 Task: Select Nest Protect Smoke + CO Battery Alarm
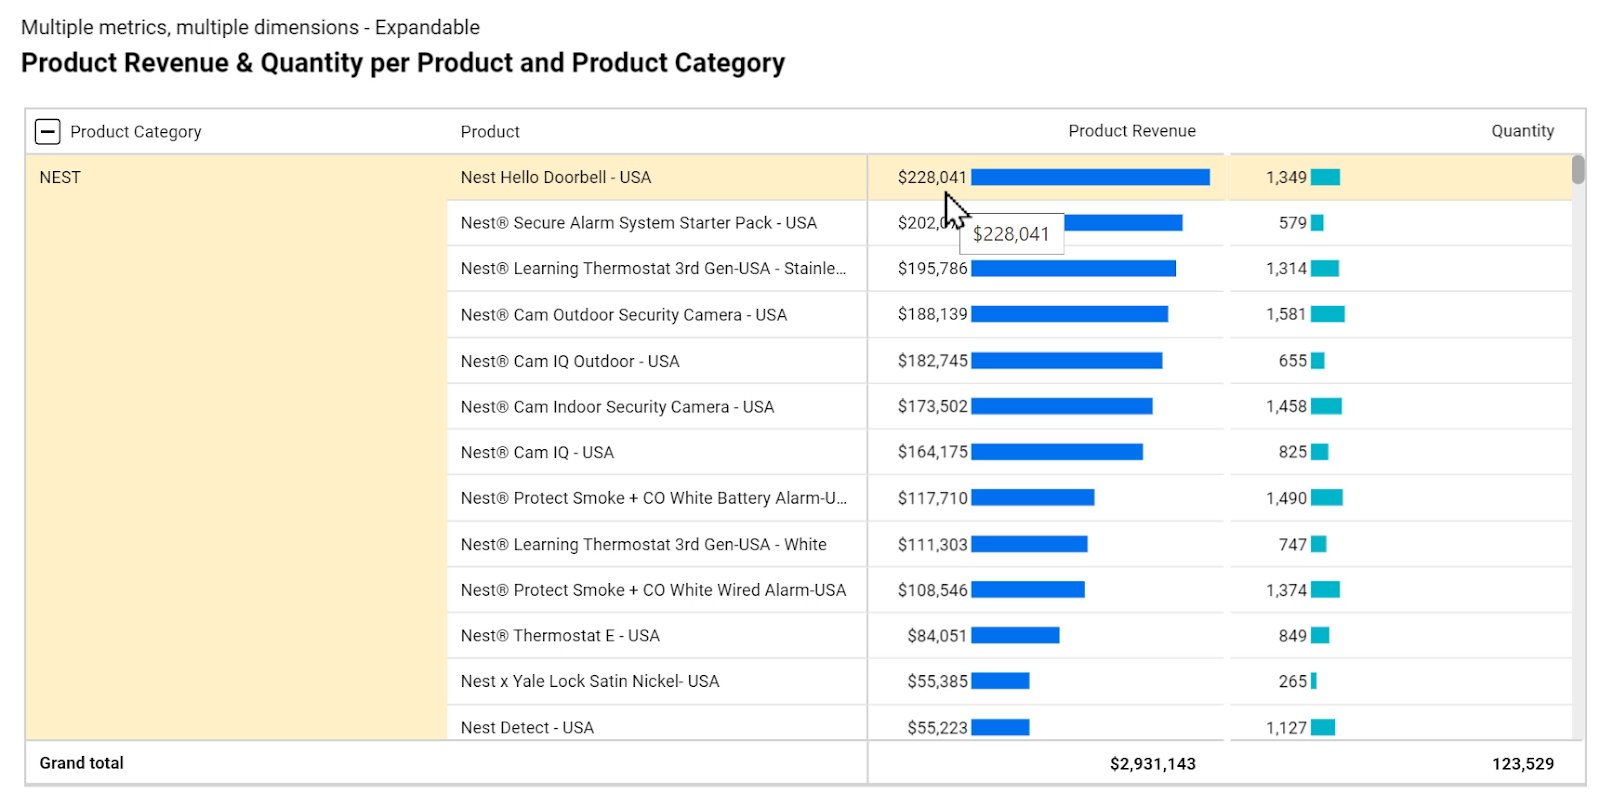(x=654, y=498)
